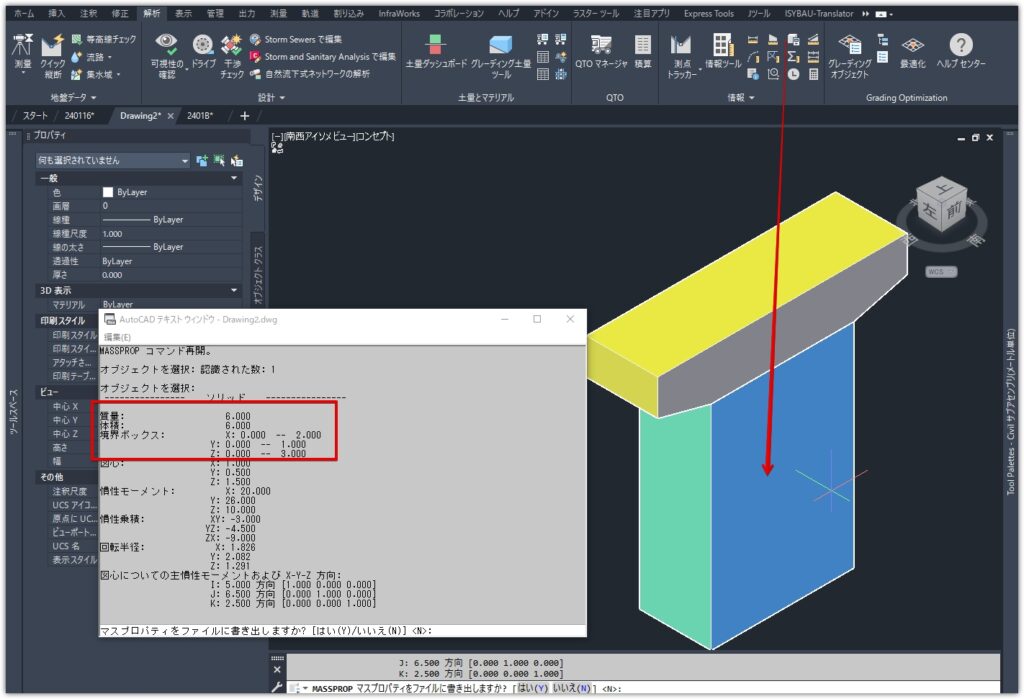Run the 等高線チェック contour check

point(104,39)
